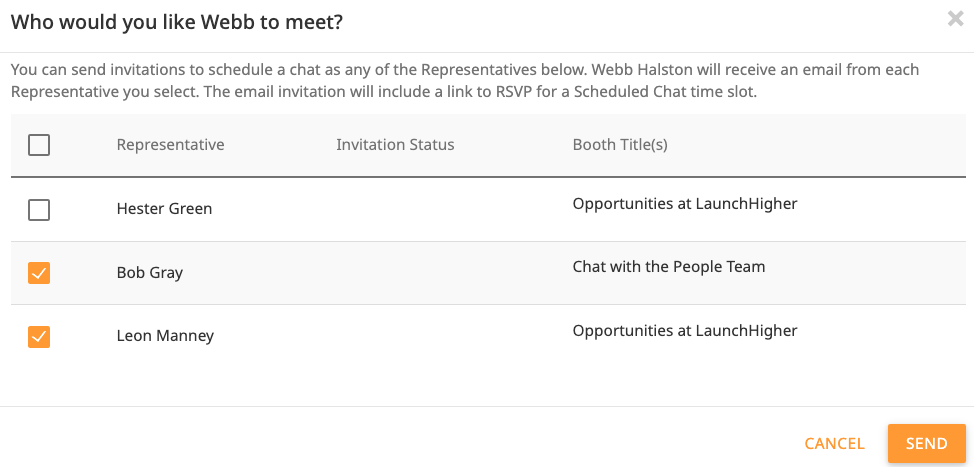Click Leon Manney's Opportunities at LaunchHigher booth title
The height and width of the screenshot is (467, 974).
click(x=685, y=330)
